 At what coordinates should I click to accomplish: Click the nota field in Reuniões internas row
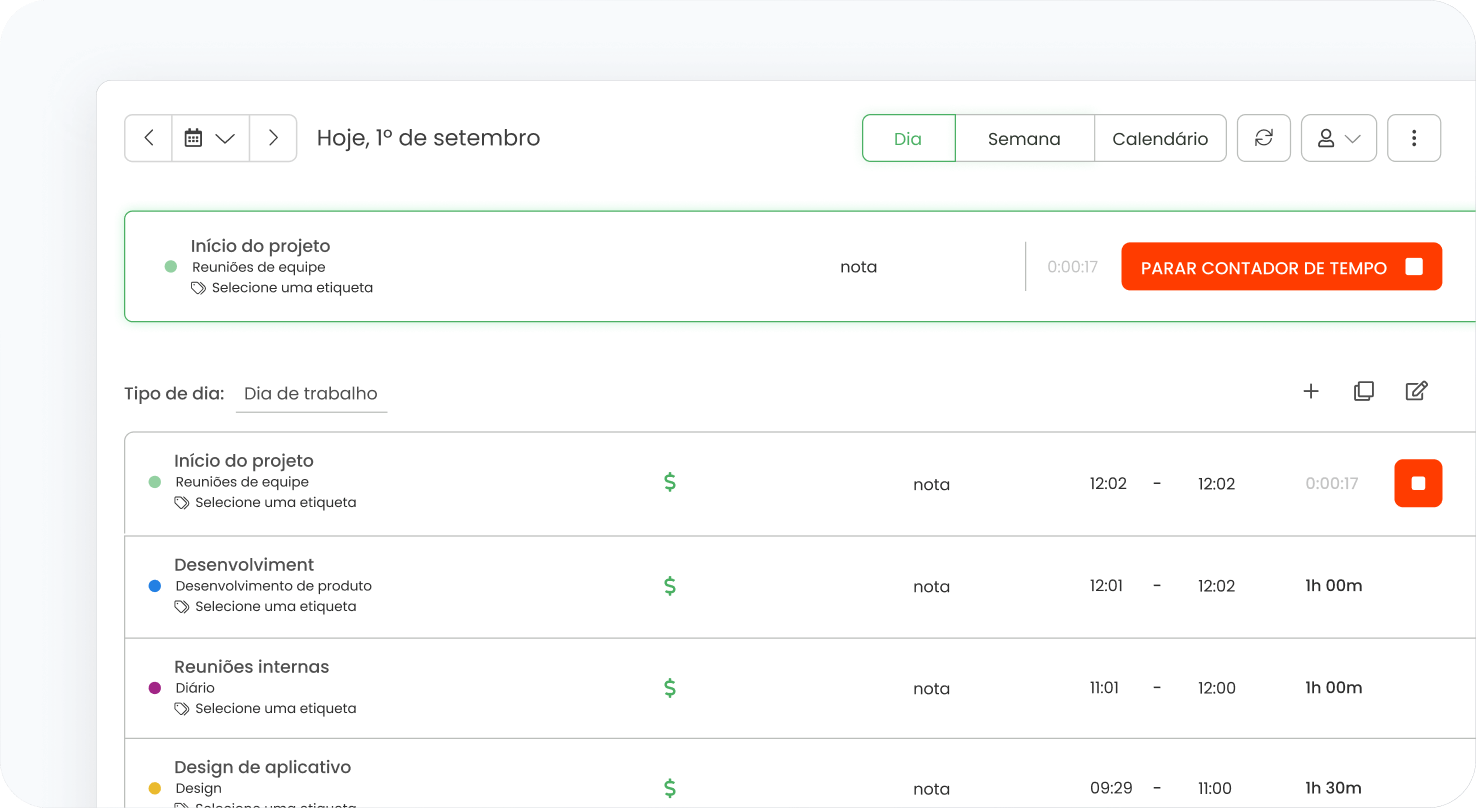pyautogui.click(x=931, y=688)
